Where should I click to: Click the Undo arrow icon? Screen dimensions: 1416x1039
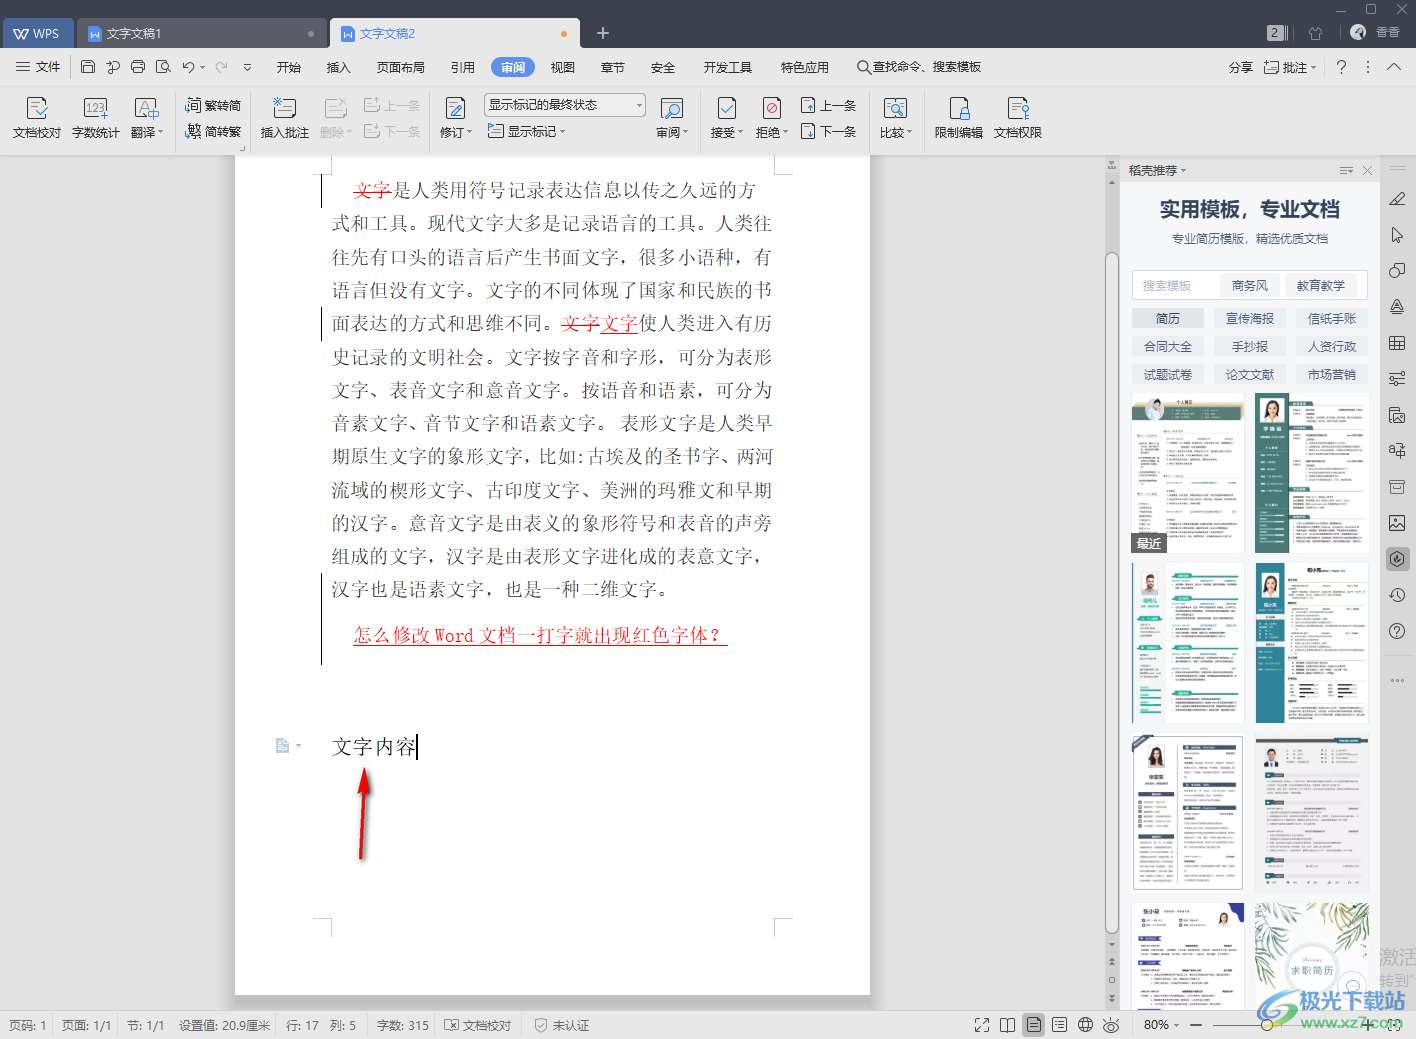(188, 67)
